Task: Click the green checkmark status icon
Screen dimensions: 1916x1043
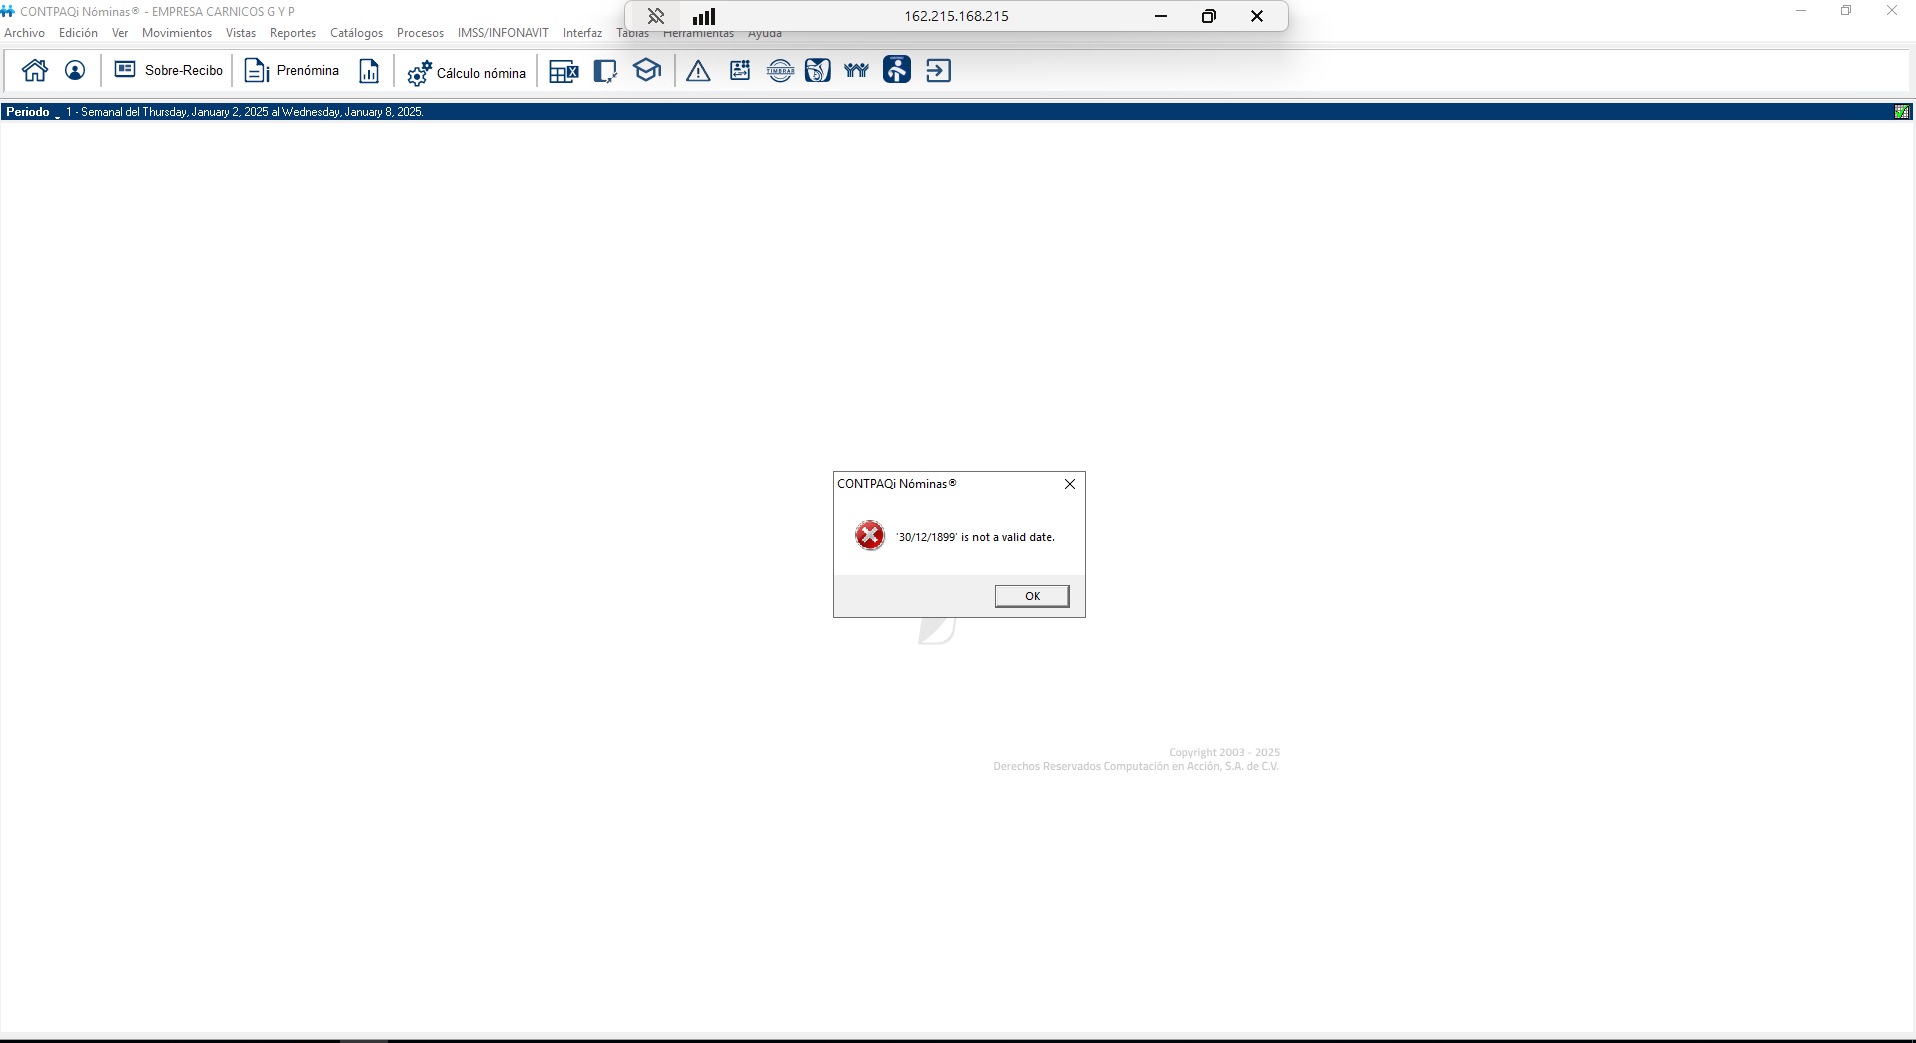Action: click(1902, 112)
